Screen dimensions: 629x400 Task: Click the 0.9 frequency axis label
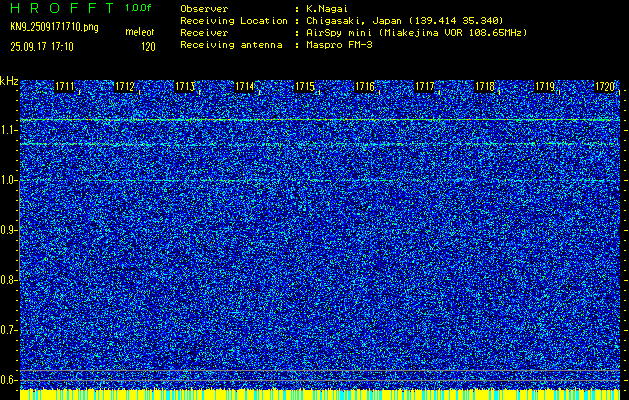(8, 230)
